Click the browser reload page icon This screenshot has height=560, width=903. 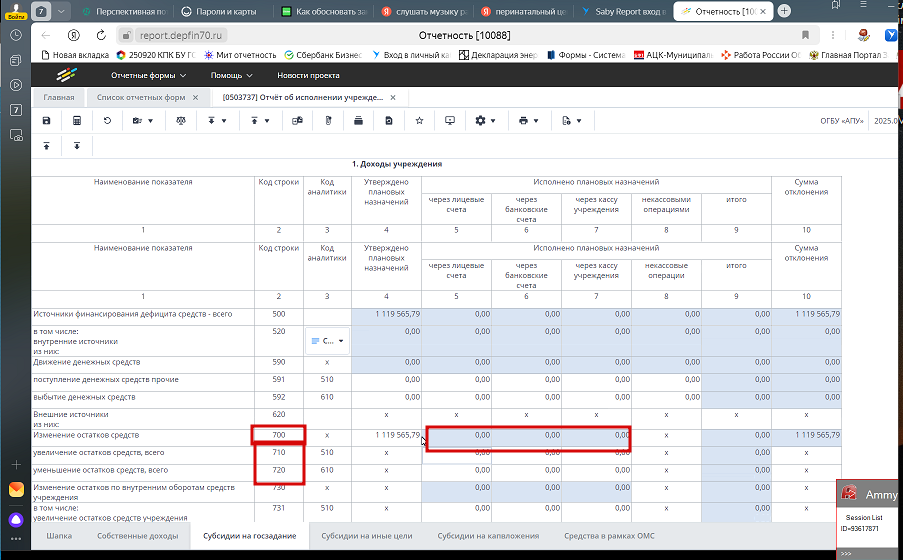101,35
